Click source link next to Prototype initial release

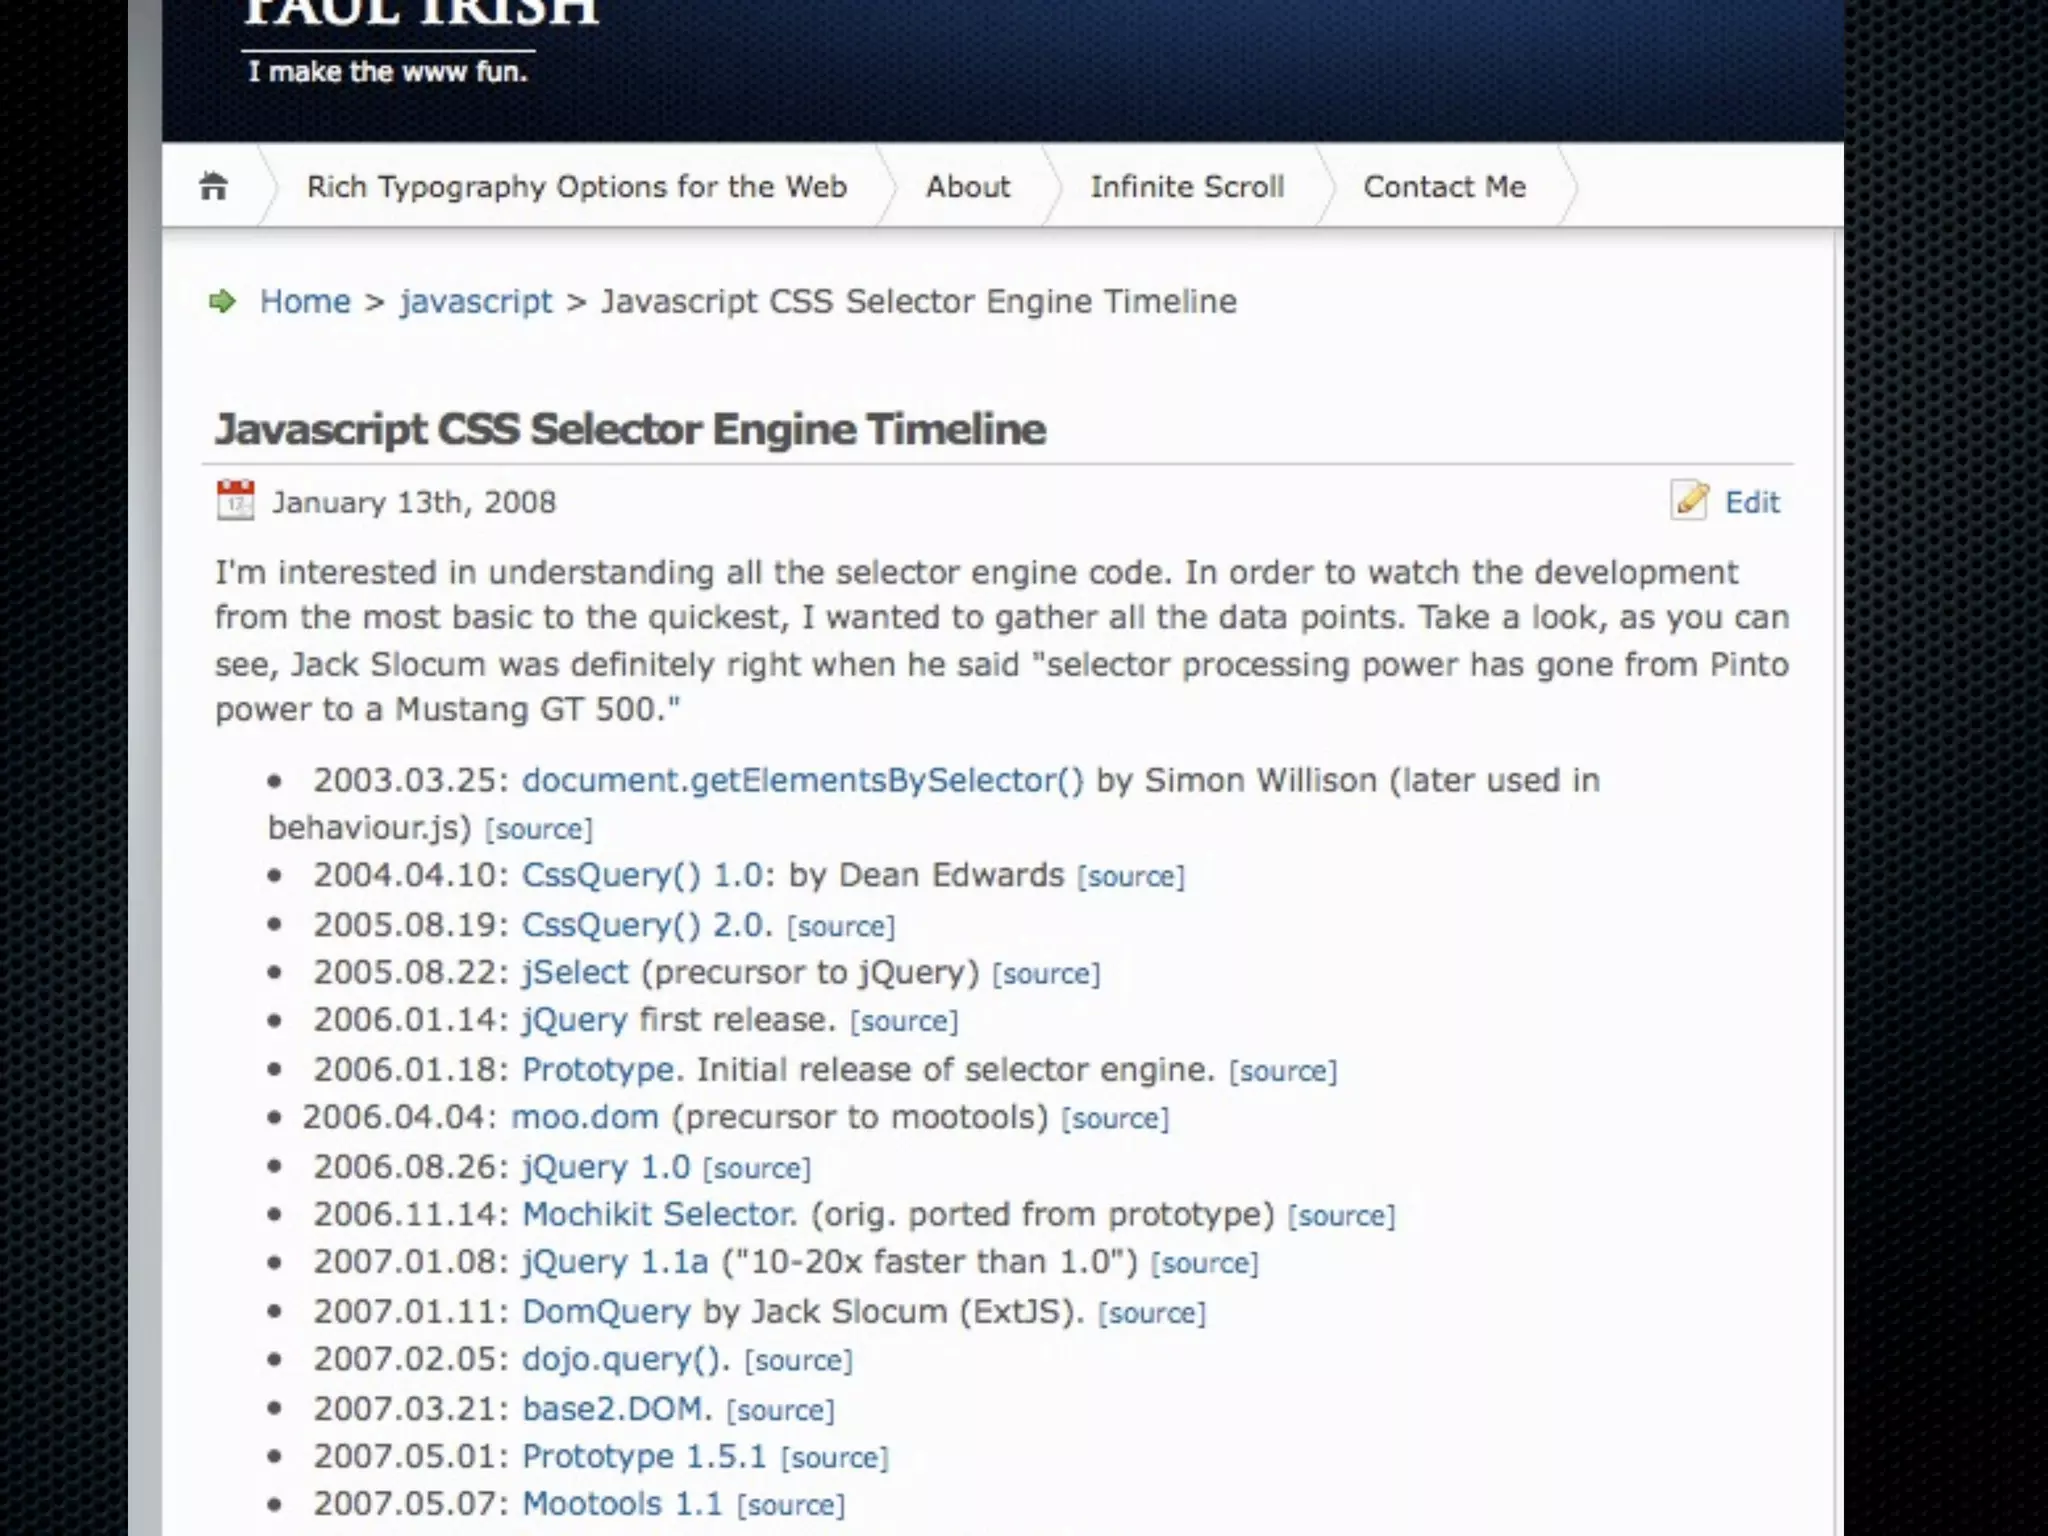pos(1282,1071)
